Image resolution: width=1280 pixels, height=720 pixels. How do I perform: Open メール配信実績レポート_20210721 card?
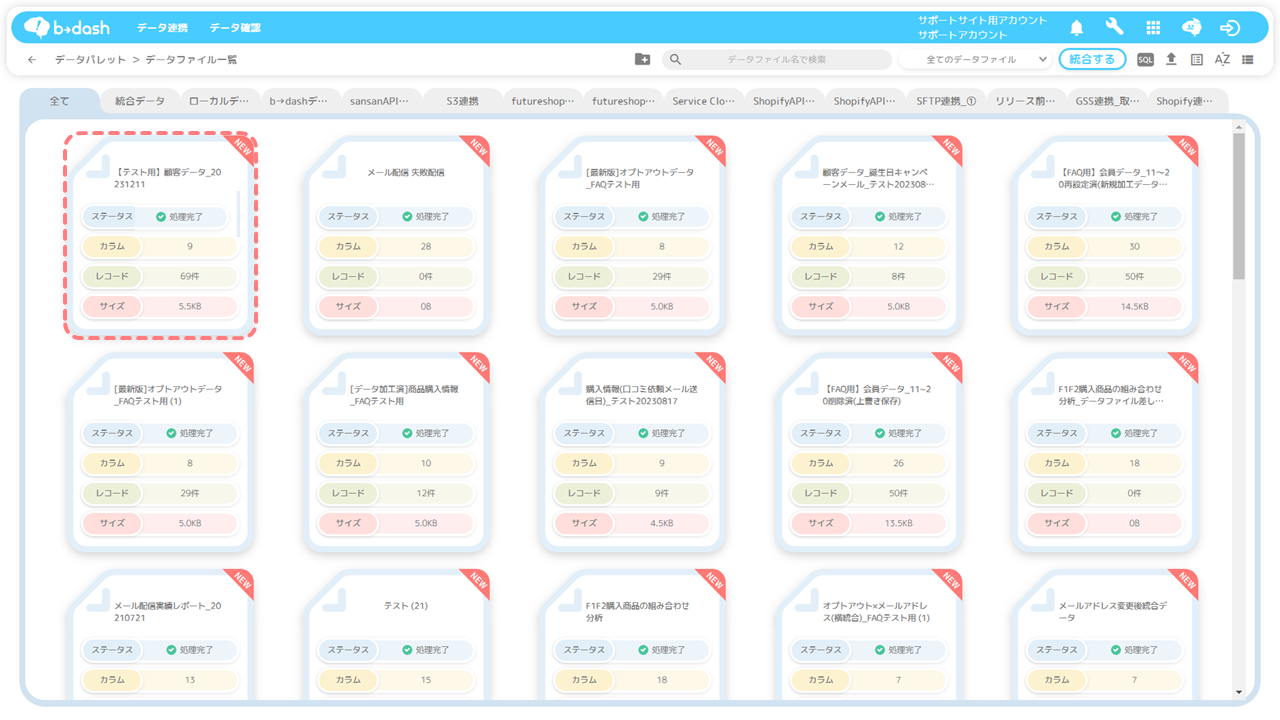(x=161, y=635)
